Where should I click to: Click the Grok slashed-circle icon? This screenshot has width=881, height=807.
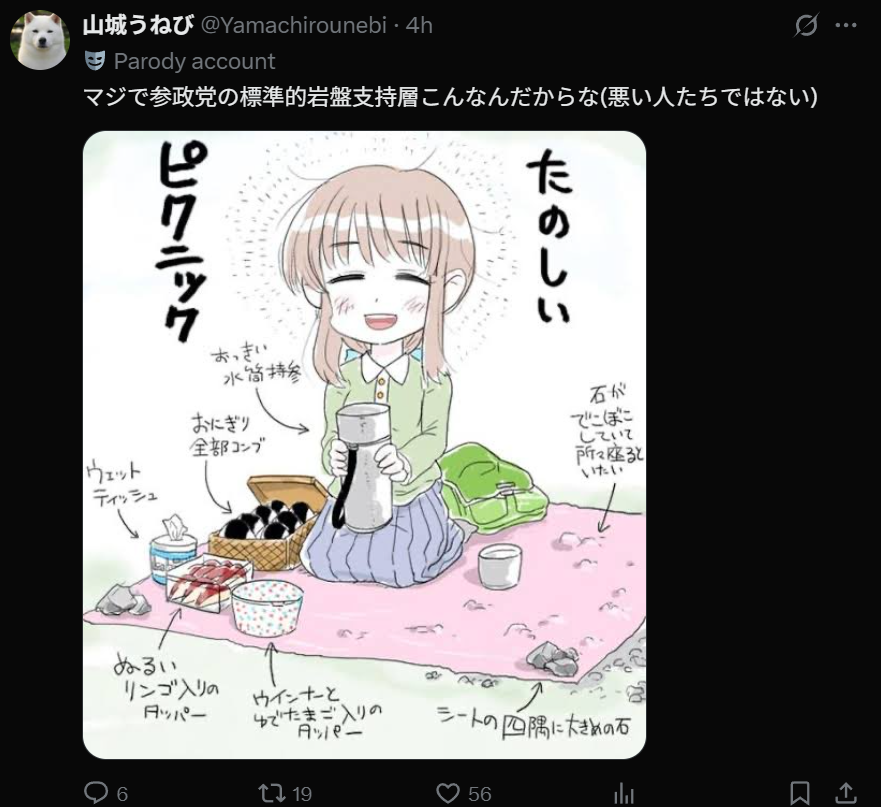[x=806, y=25]
